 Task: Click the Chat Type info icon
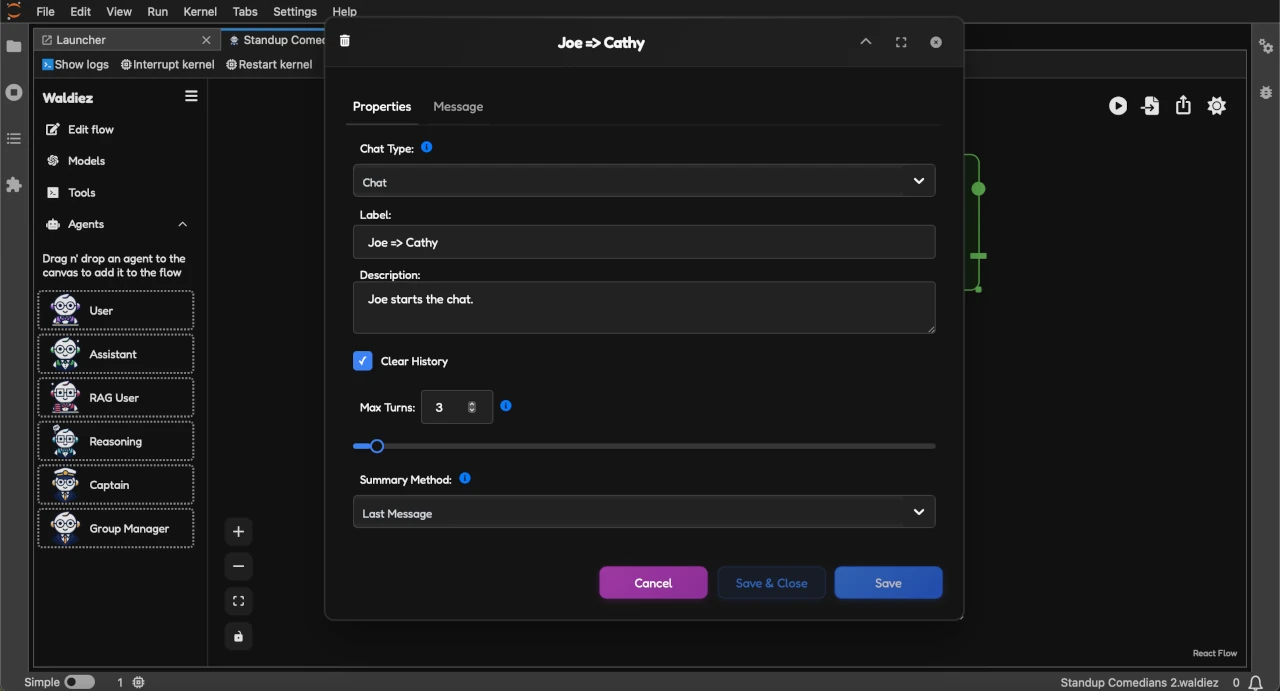click(427, 147)
